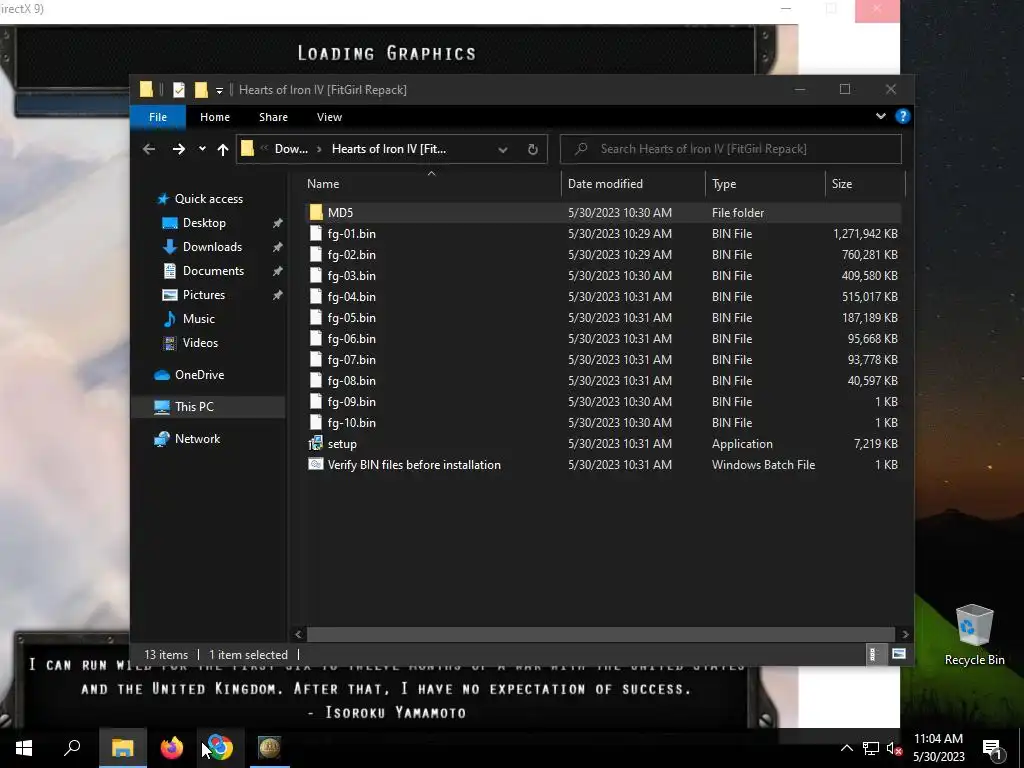Image resolution: width=1024 pixels, height=768 pixels.
Task: Switch to details view layout icon
Action: pyautogui.click(x=872, y=654)
